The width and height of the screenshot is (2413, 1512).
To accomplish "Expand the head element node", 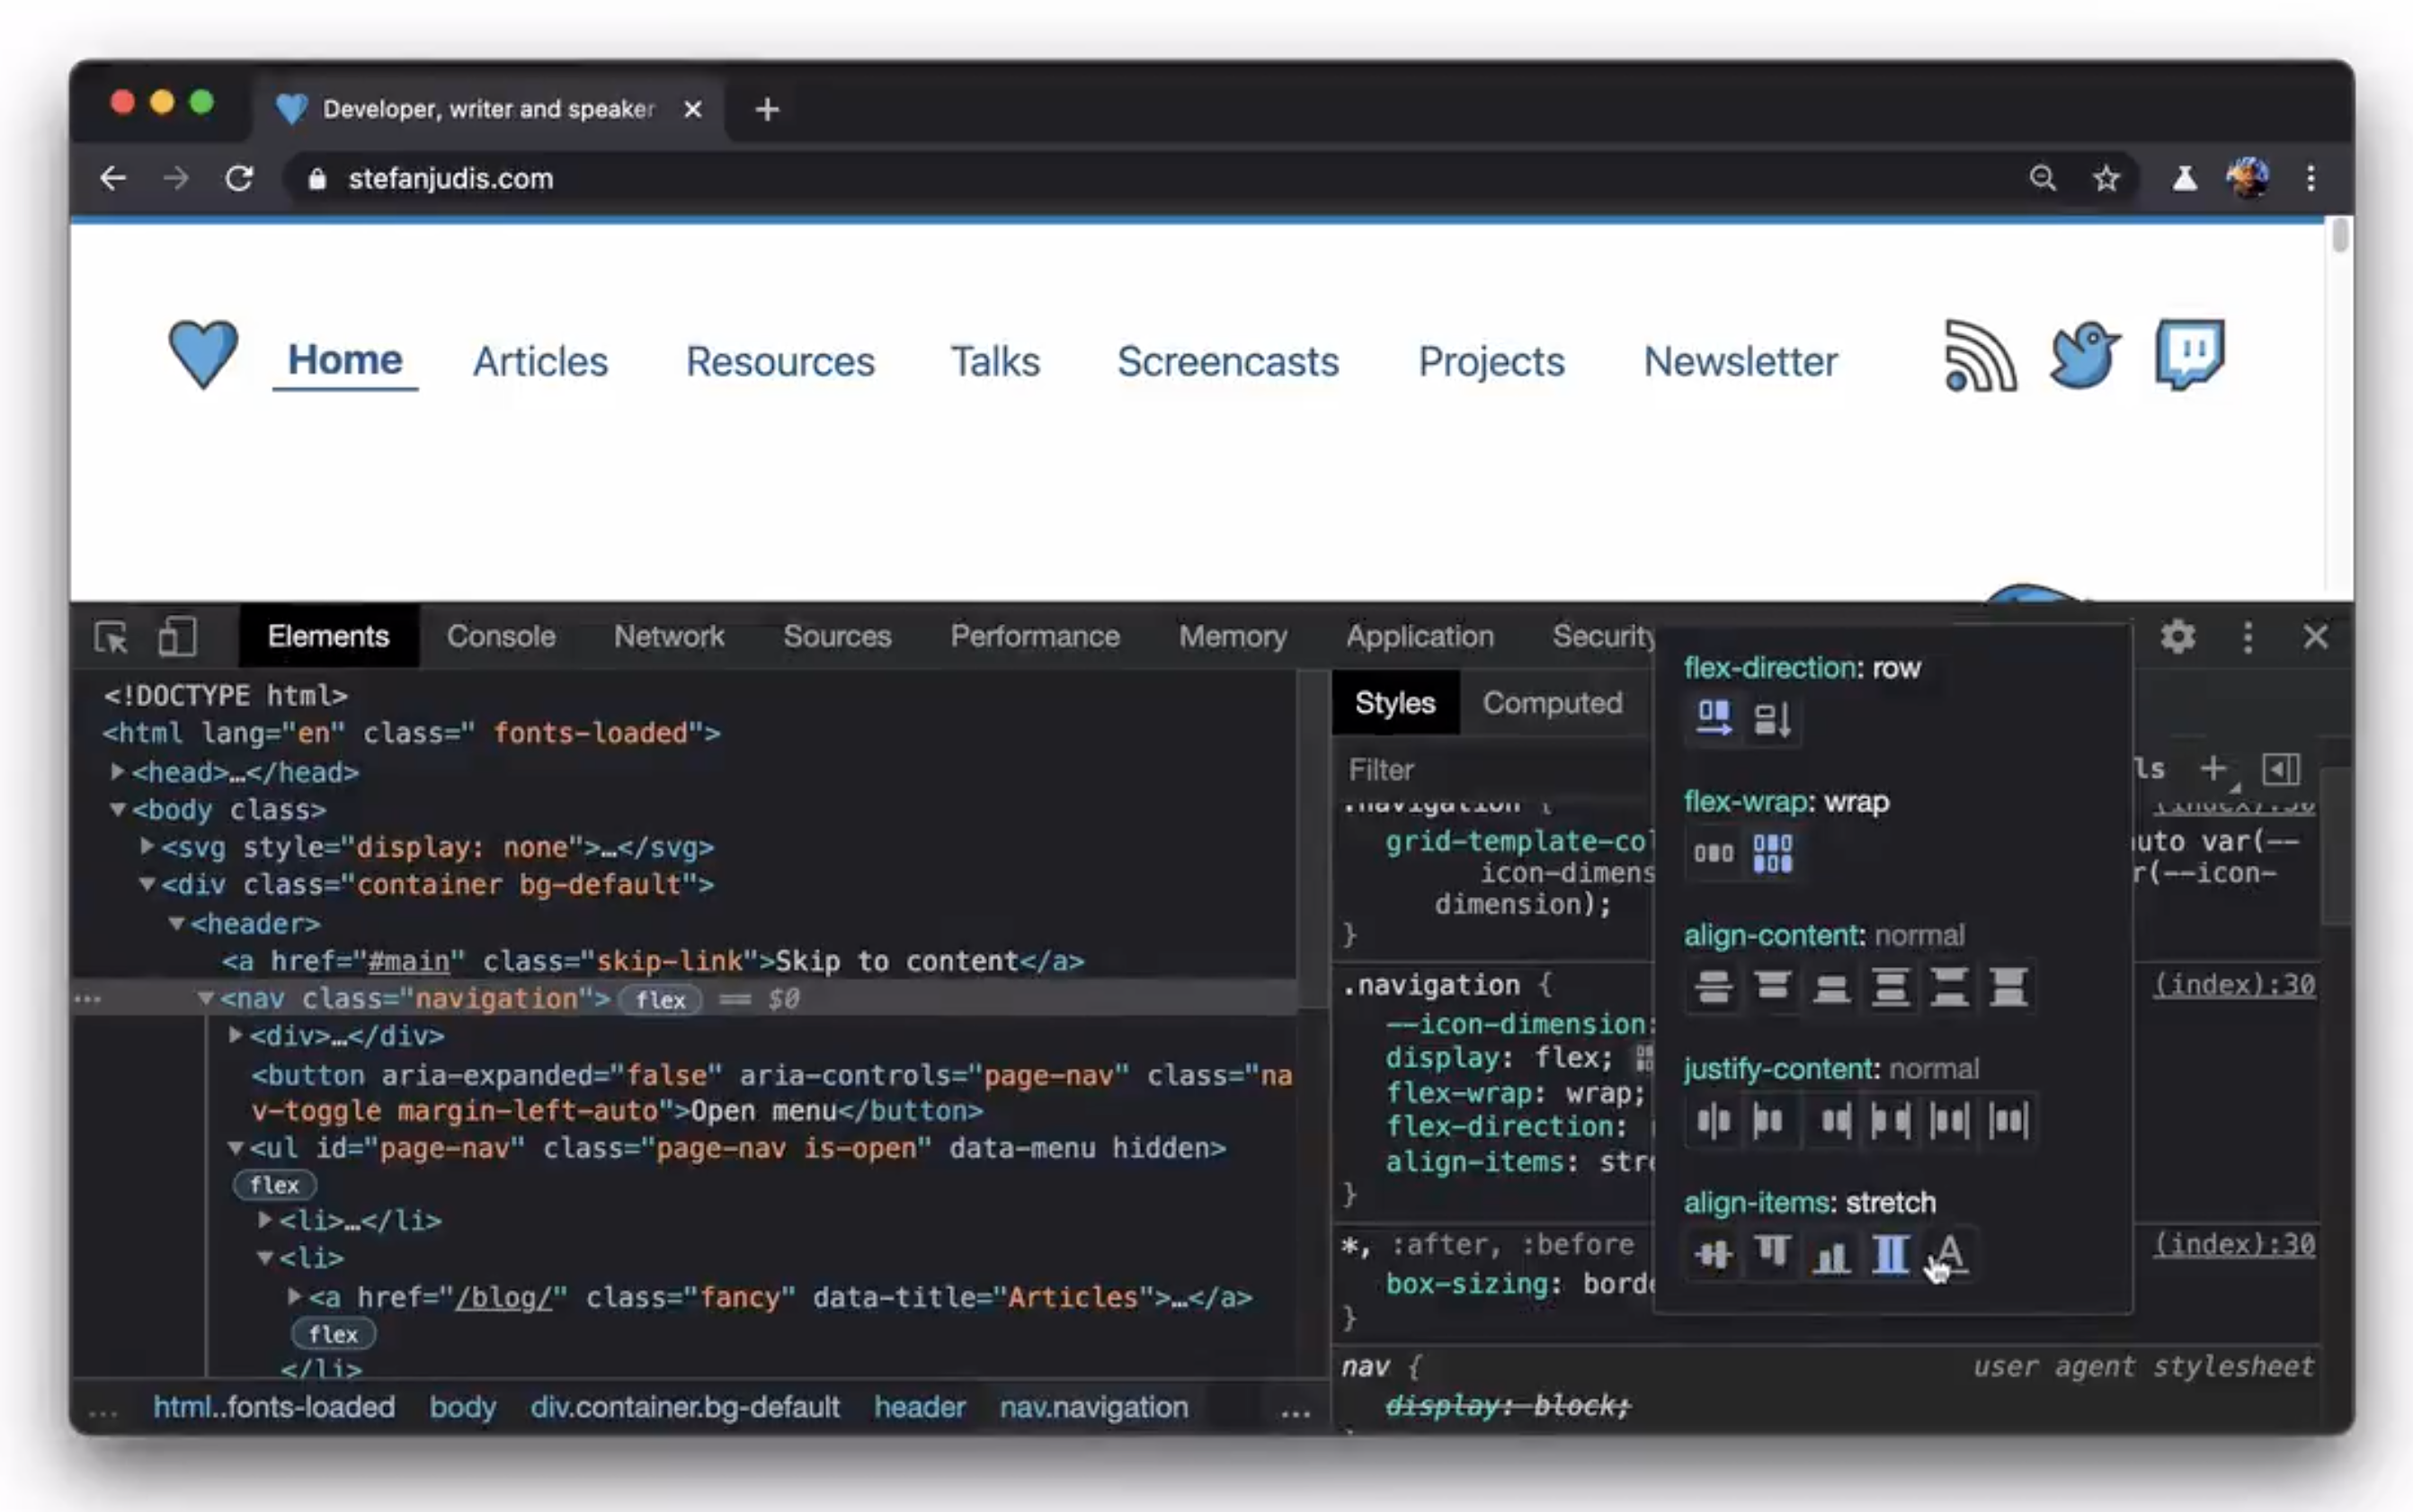I will [x=118, y=771].
